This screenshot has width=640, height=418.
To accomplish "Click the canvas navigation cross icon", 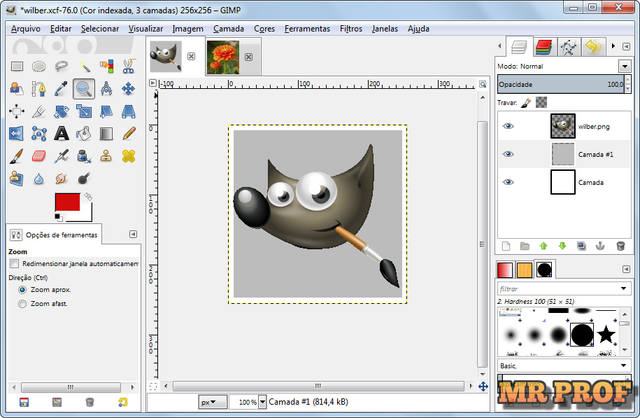I will point(483,386).
